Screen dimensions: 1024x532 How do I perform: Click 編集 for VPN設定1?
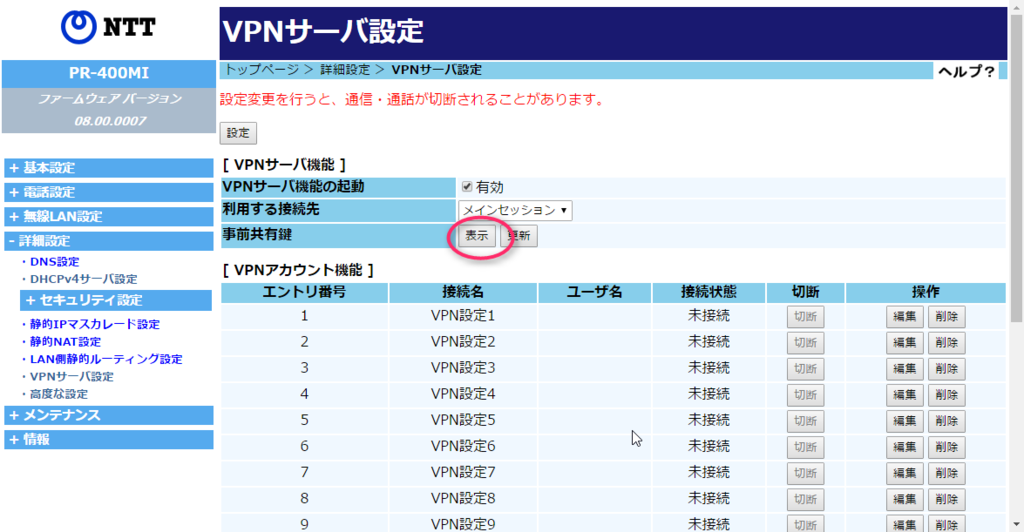pos(904,317)
